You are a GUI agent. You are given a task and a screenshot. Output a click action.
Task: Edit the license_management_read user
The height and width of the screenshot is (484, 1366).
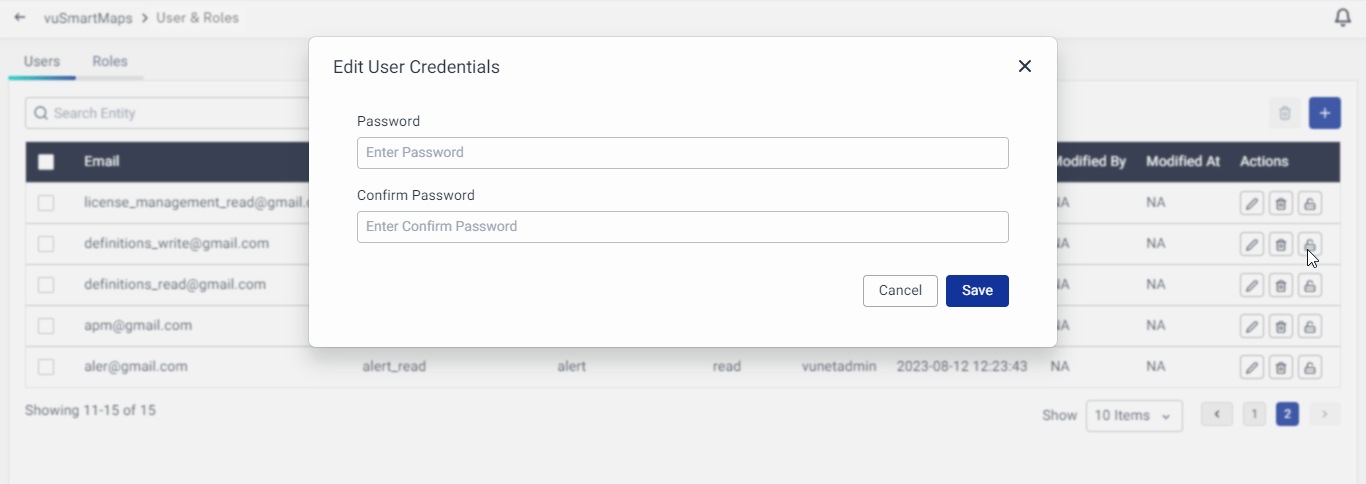(1251, 203)
